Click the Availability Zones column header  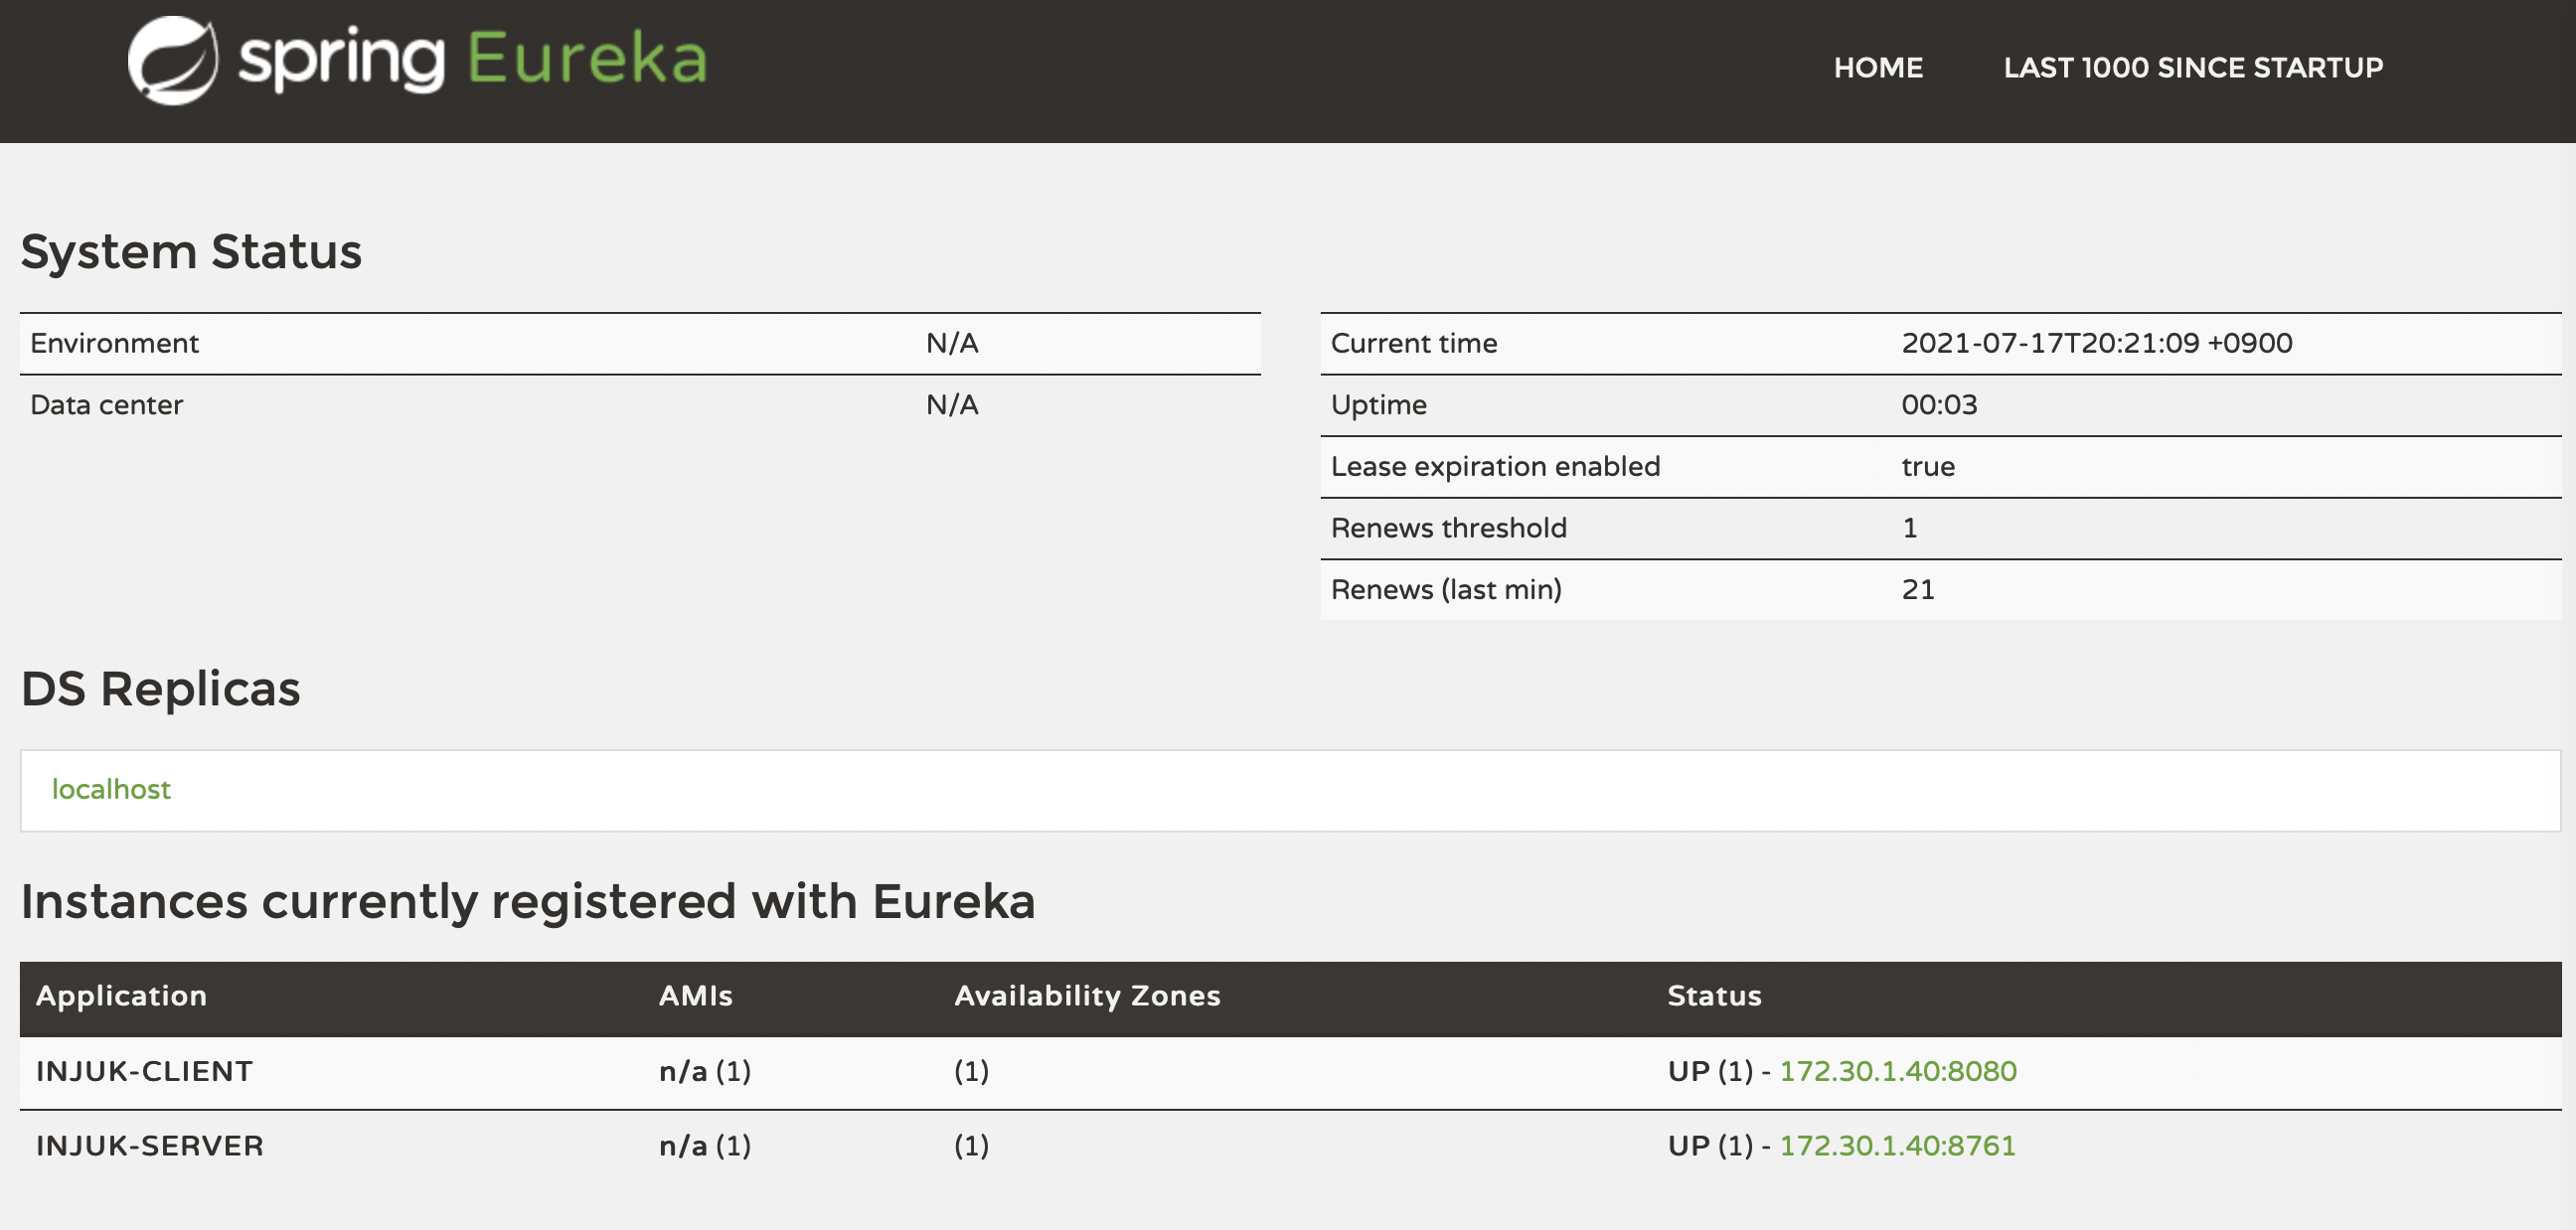[x=1087, y=996]
